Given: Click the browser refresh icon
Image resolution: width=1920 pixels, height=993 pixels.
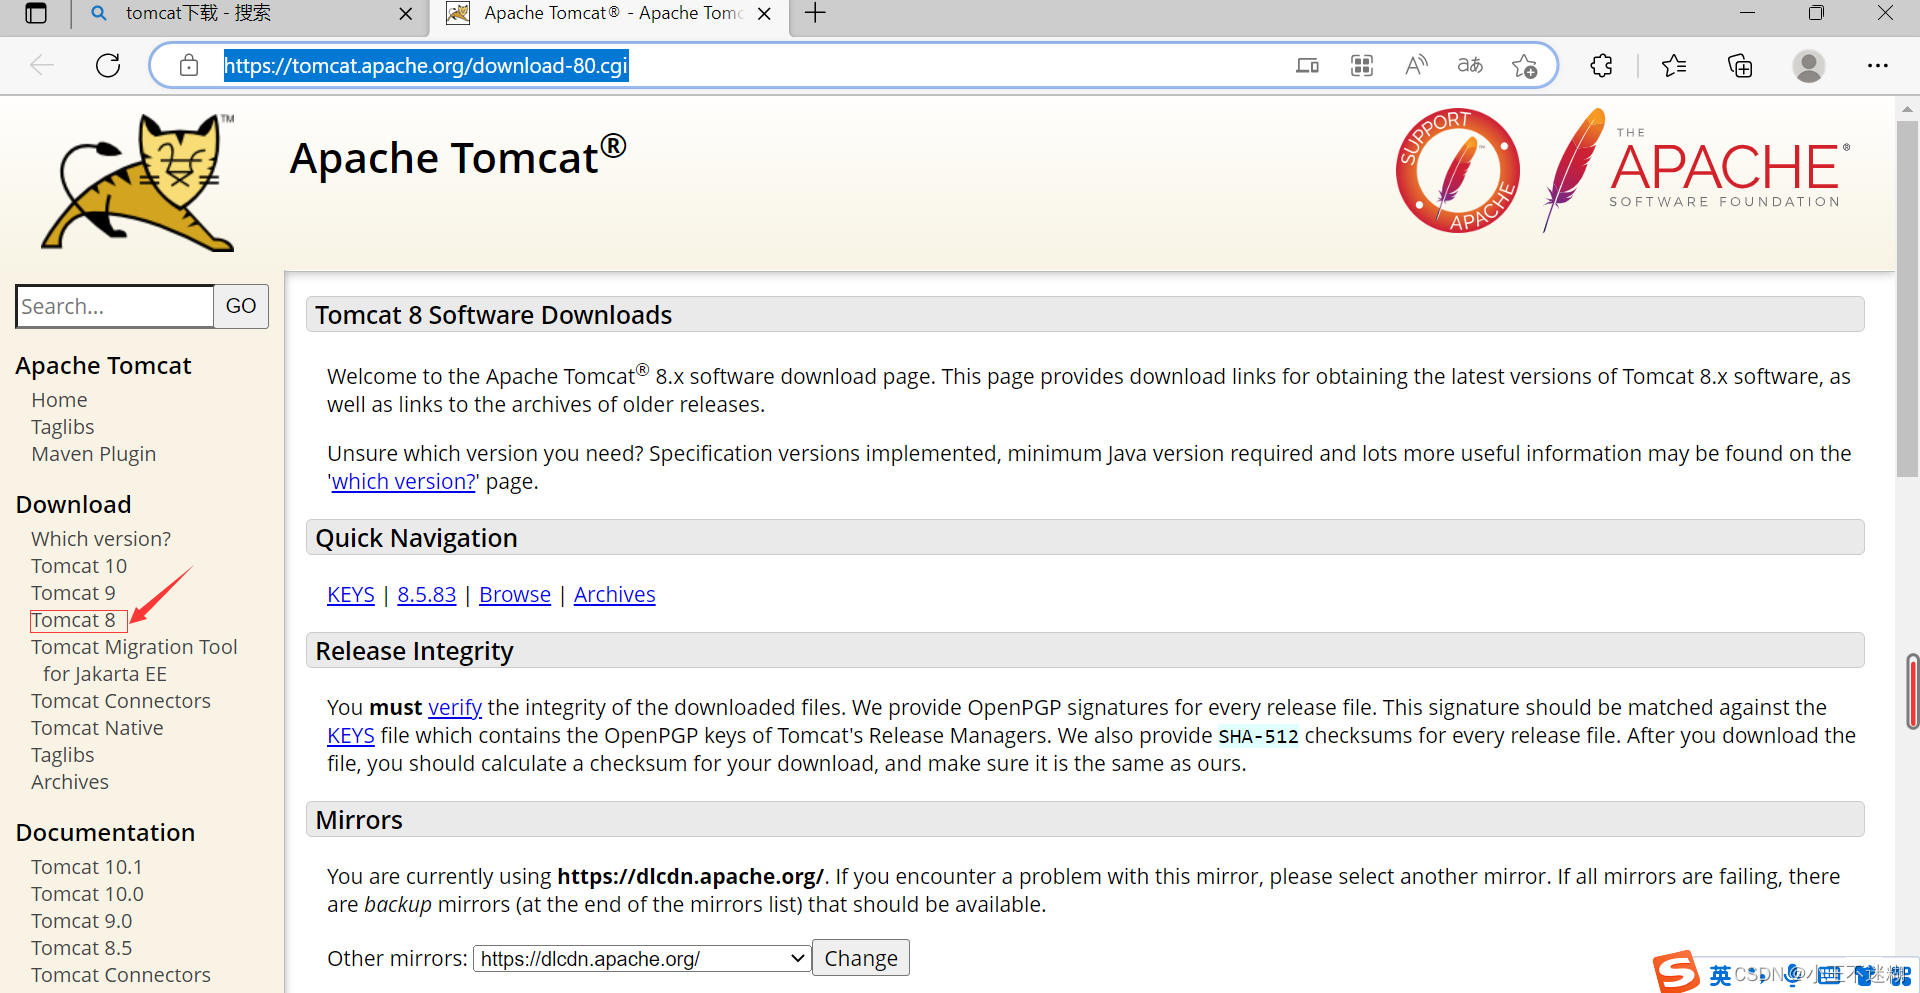Looking at the screenshot, I should (x=108, y=66).
